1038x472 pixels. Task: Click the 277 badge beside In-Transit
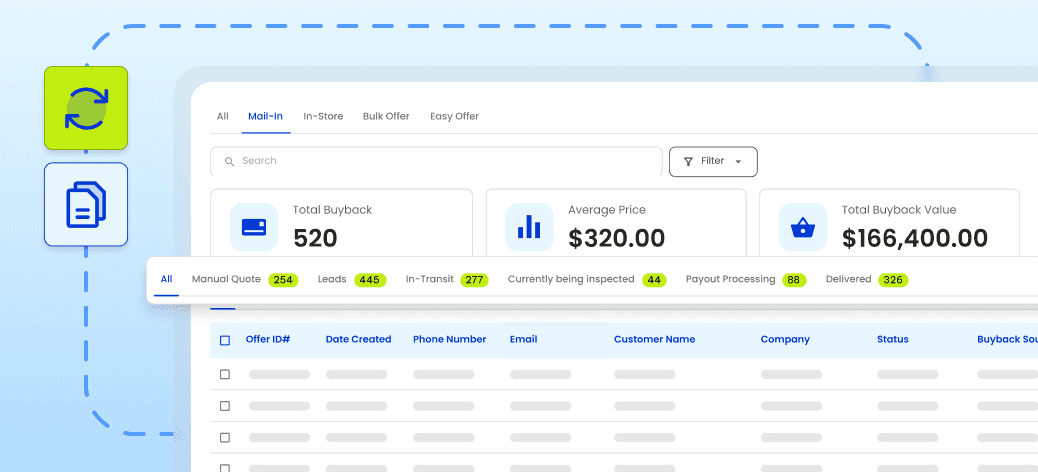474,280
